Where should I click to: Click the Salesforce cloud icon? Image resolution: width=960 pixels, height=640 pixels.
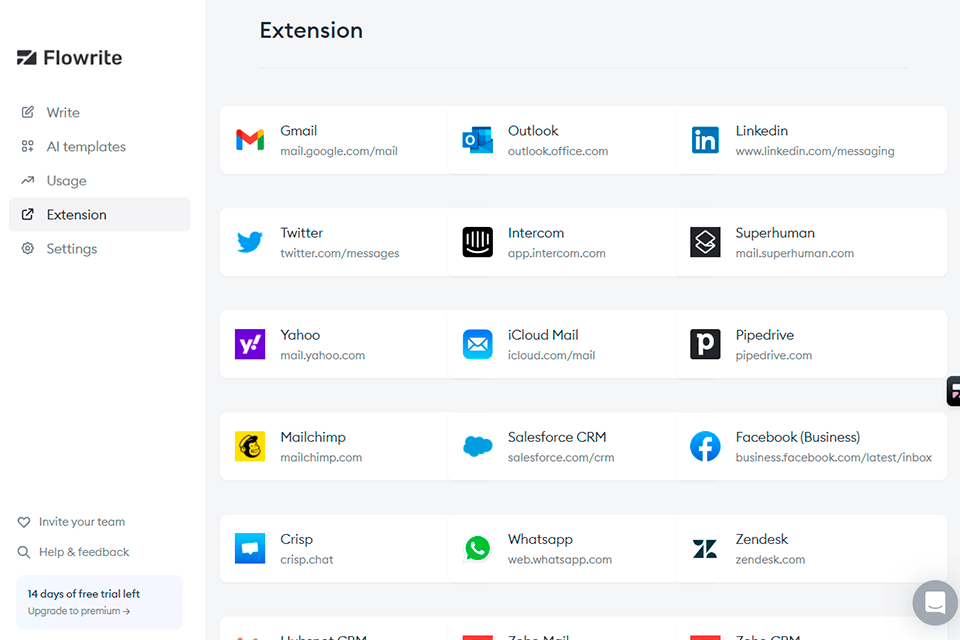point(478,446)
